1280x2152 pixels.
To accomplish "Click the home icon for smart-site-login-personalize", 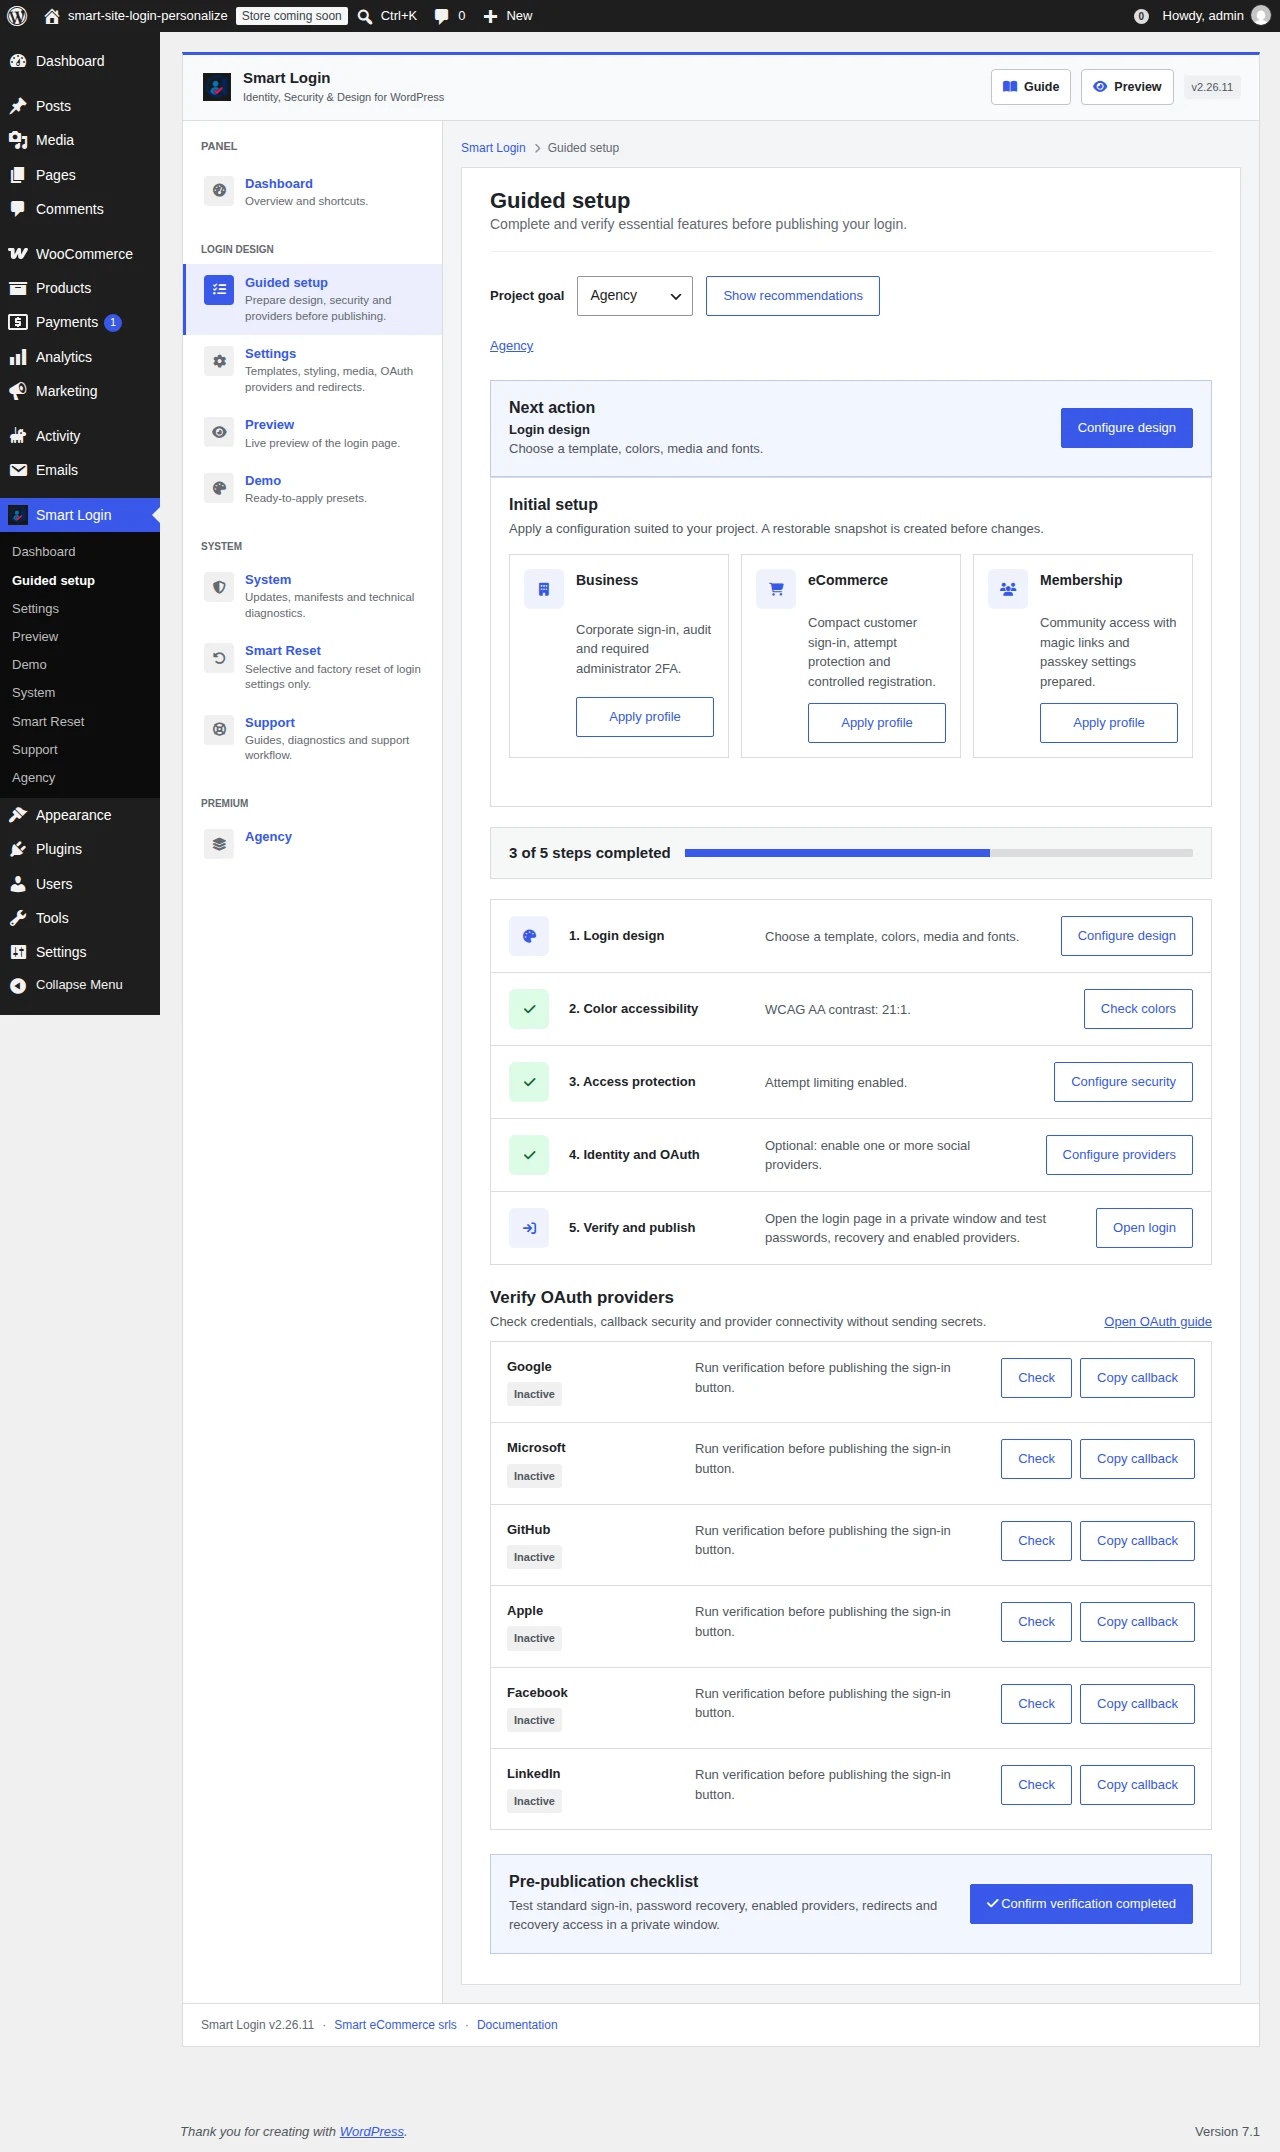I will click(52, 16).
